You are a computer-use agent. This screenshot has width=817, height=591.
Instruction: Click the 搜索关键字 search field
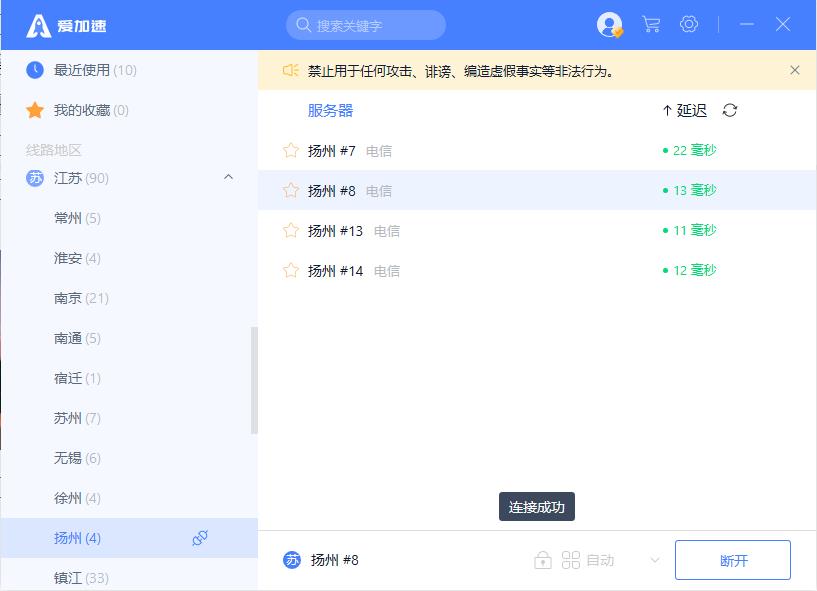[x=366, y=25]
